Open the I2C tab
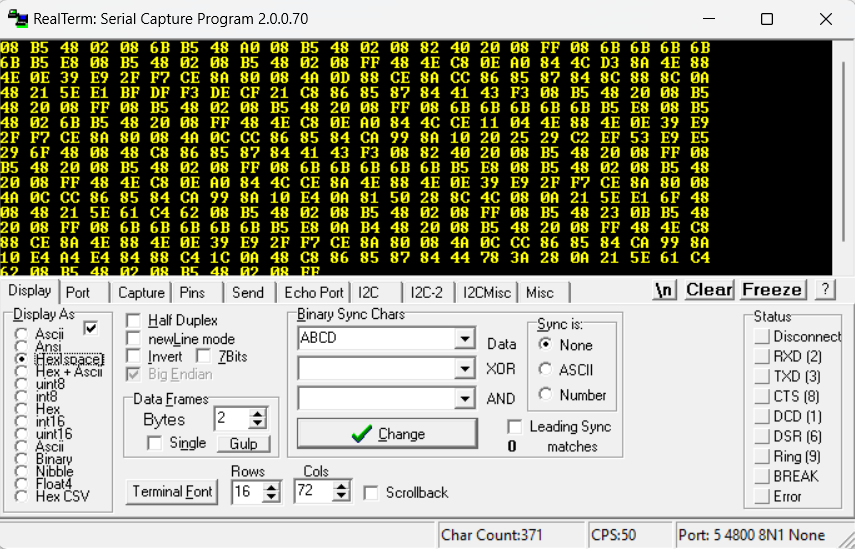The width and height of the screenshot is (855, 549). [x=369, y=293]
